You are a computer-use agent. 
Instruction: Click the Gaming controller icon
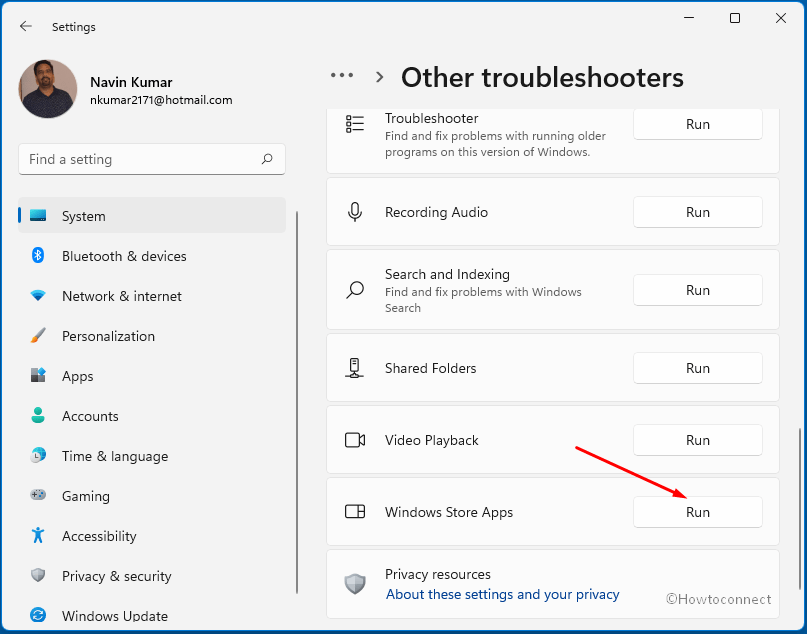pyautogui.click(x=38, y=495)
